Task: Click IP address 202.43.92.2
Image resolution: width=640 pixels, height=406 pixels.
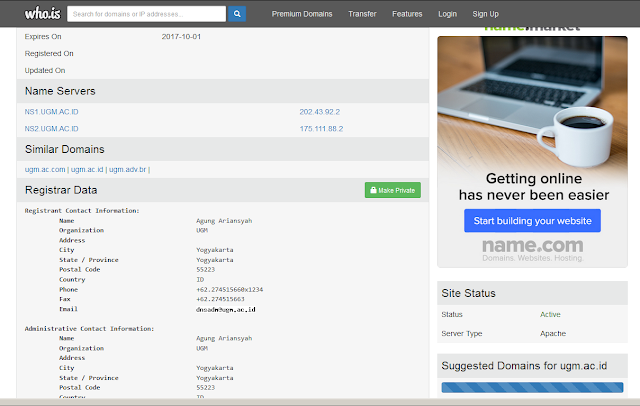Action: 320,112
